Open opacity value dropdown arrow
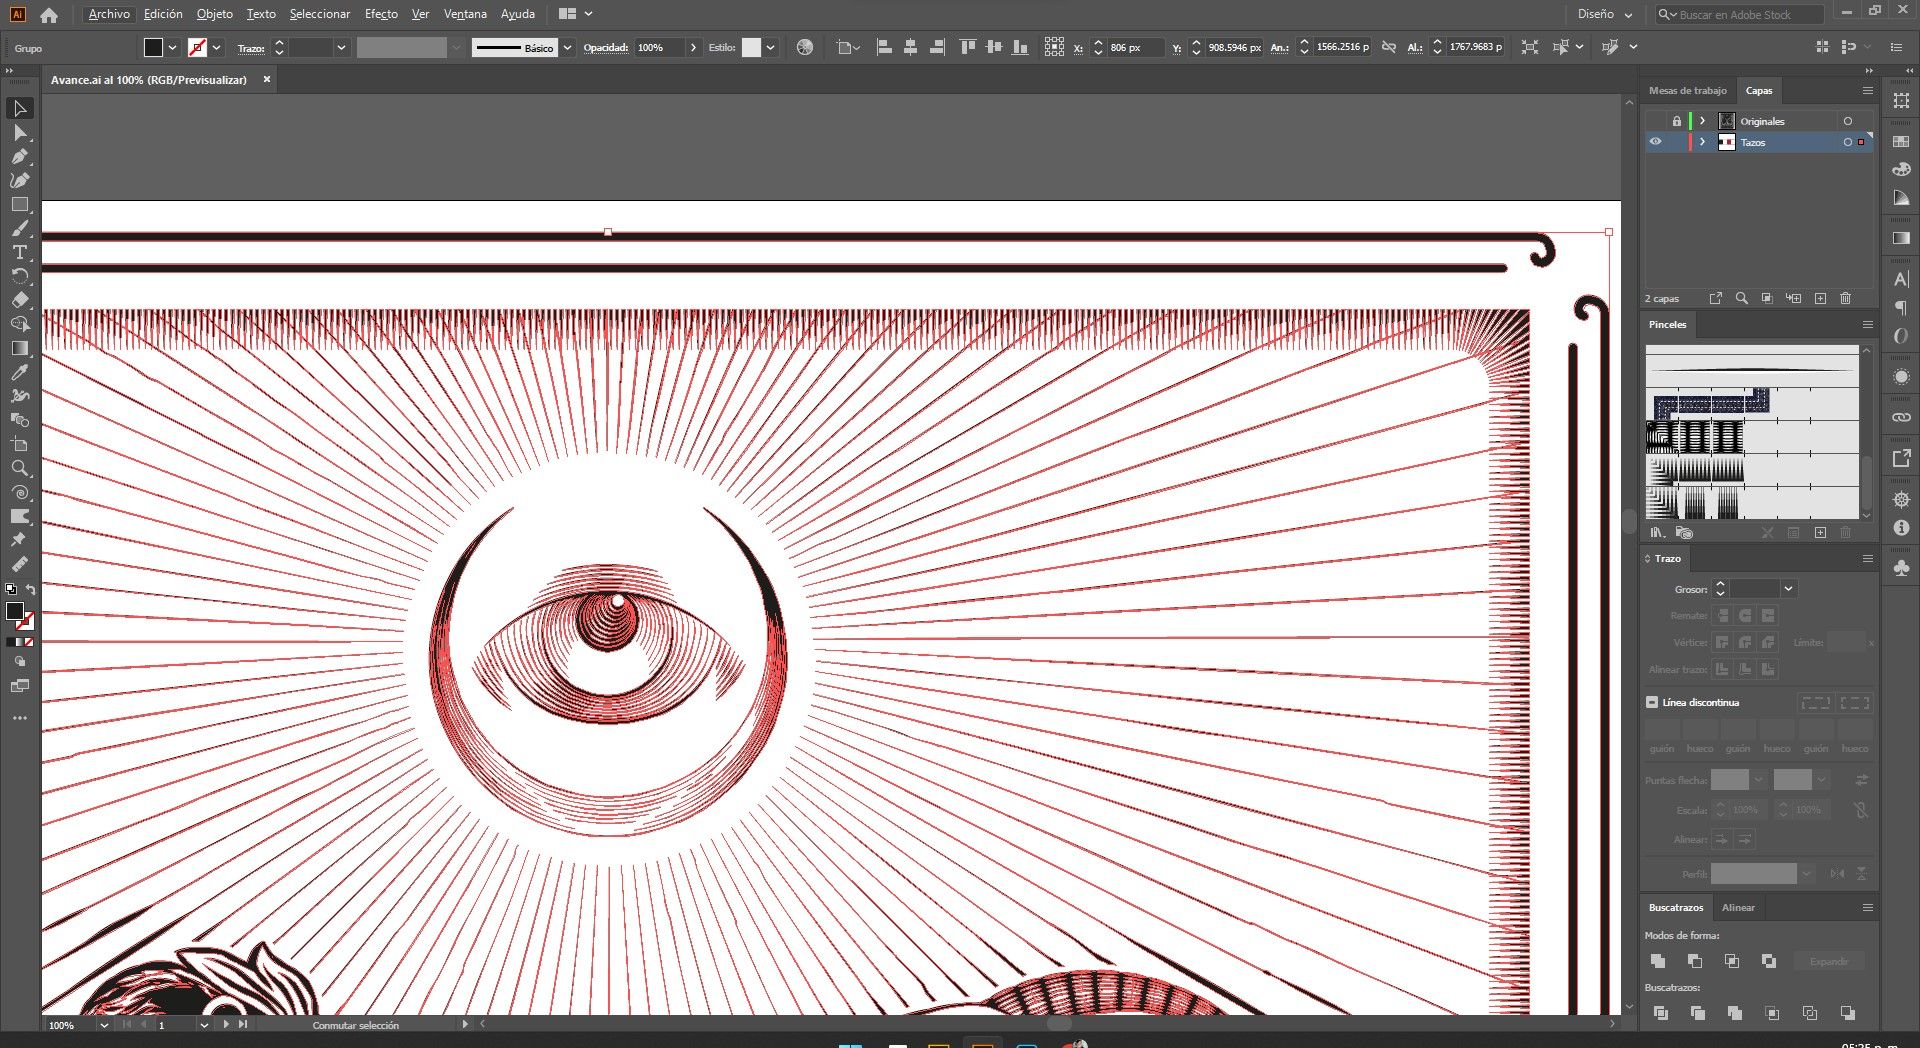Viewport: 1920px width, 1048px height. [x=693, y=47]
